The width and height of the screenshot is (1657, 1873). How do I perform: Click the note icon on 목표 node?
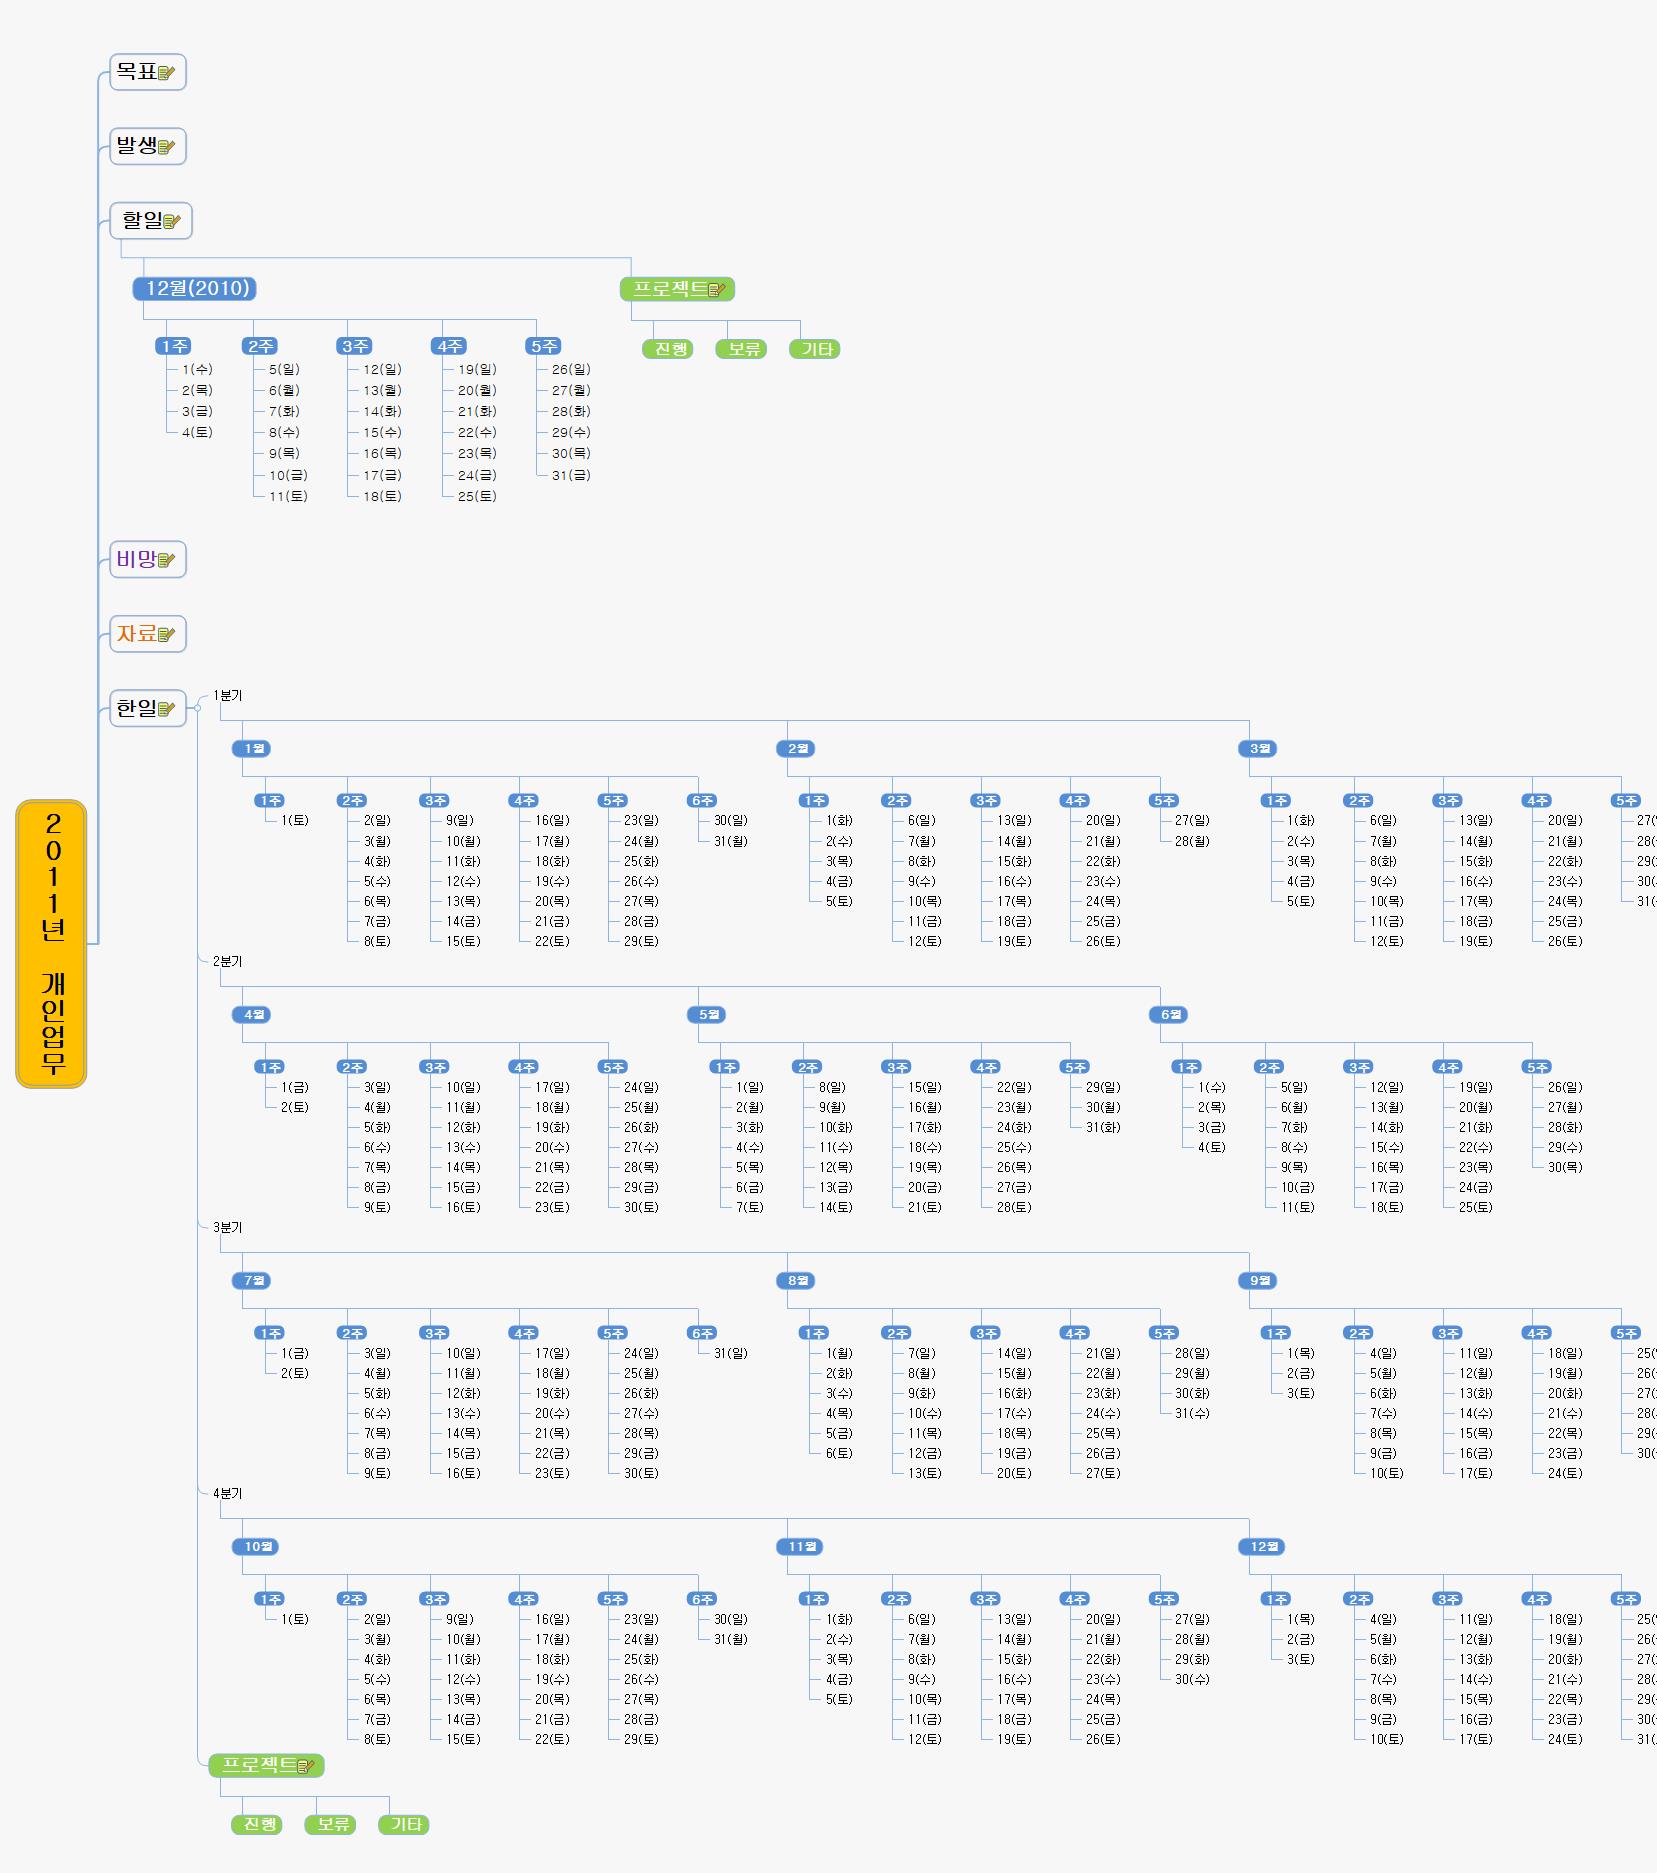click(166, 72)
